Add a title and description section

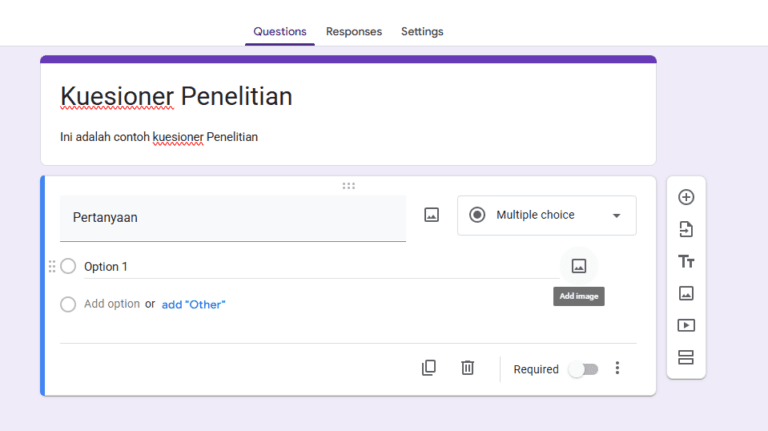click(686, 262)
